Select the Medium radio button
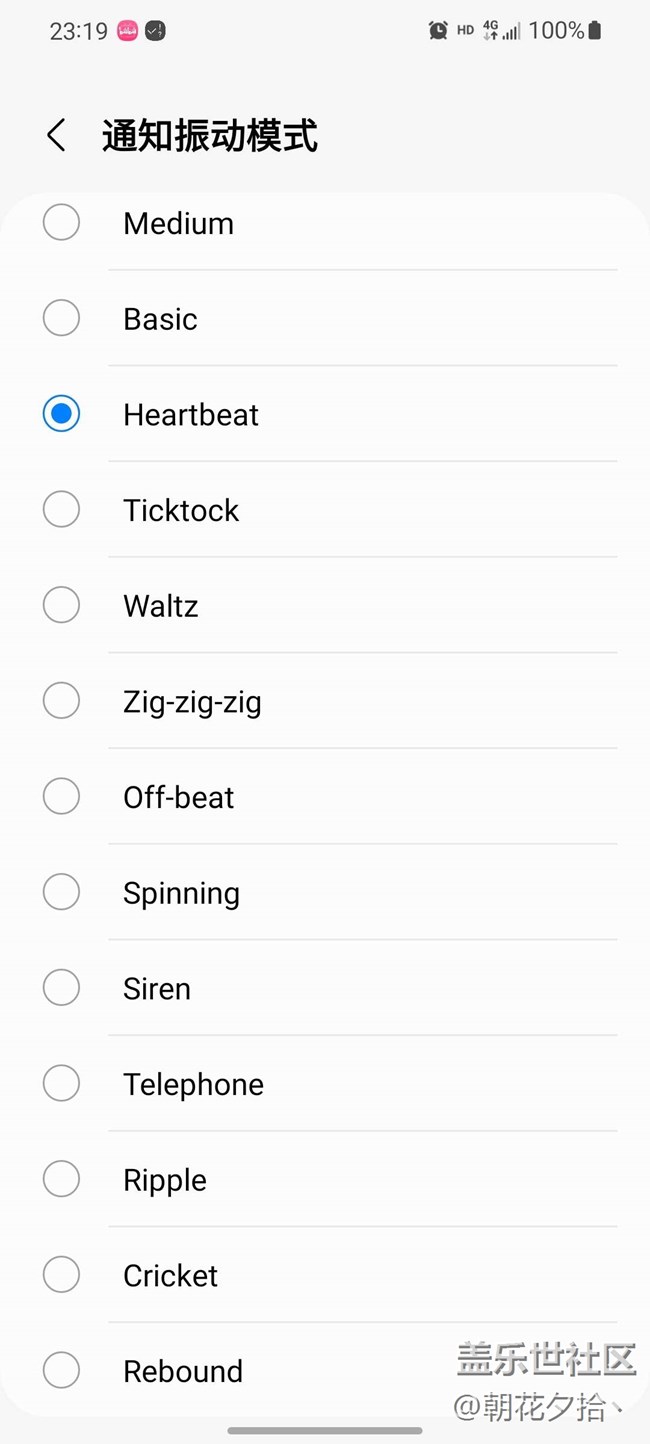Viewport: 650px width, 1444px height. (x=61, y=222)
